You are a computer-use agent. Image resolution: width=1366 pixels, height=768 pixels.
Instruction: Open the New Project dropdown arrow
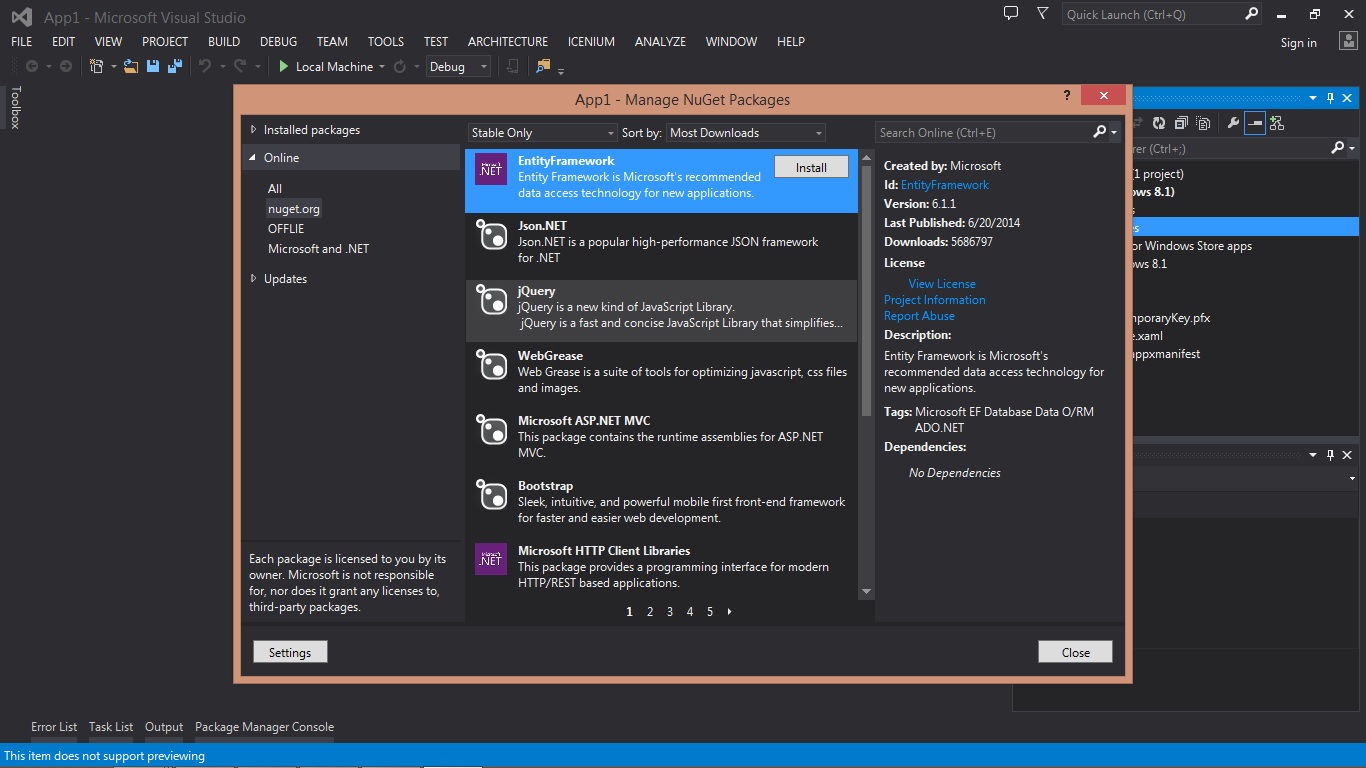point(113,67)
